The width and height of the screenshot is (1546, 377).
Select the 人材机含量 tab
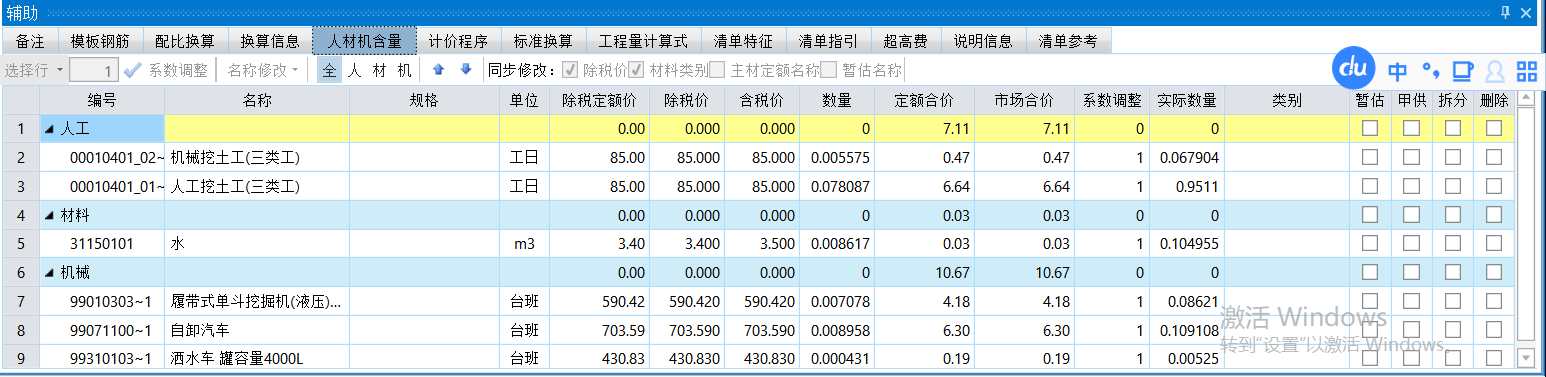[365, 41]
